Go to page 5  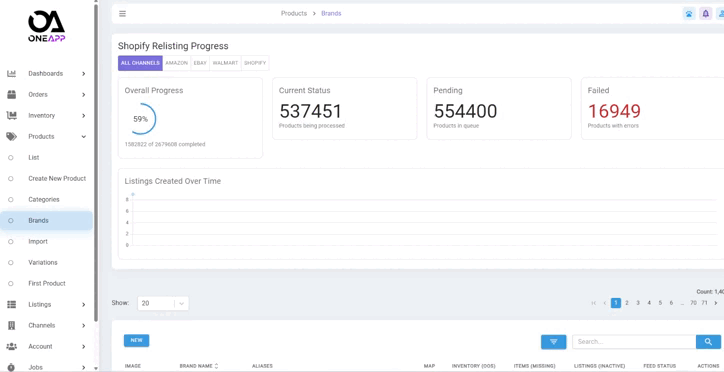pos(660,303)
